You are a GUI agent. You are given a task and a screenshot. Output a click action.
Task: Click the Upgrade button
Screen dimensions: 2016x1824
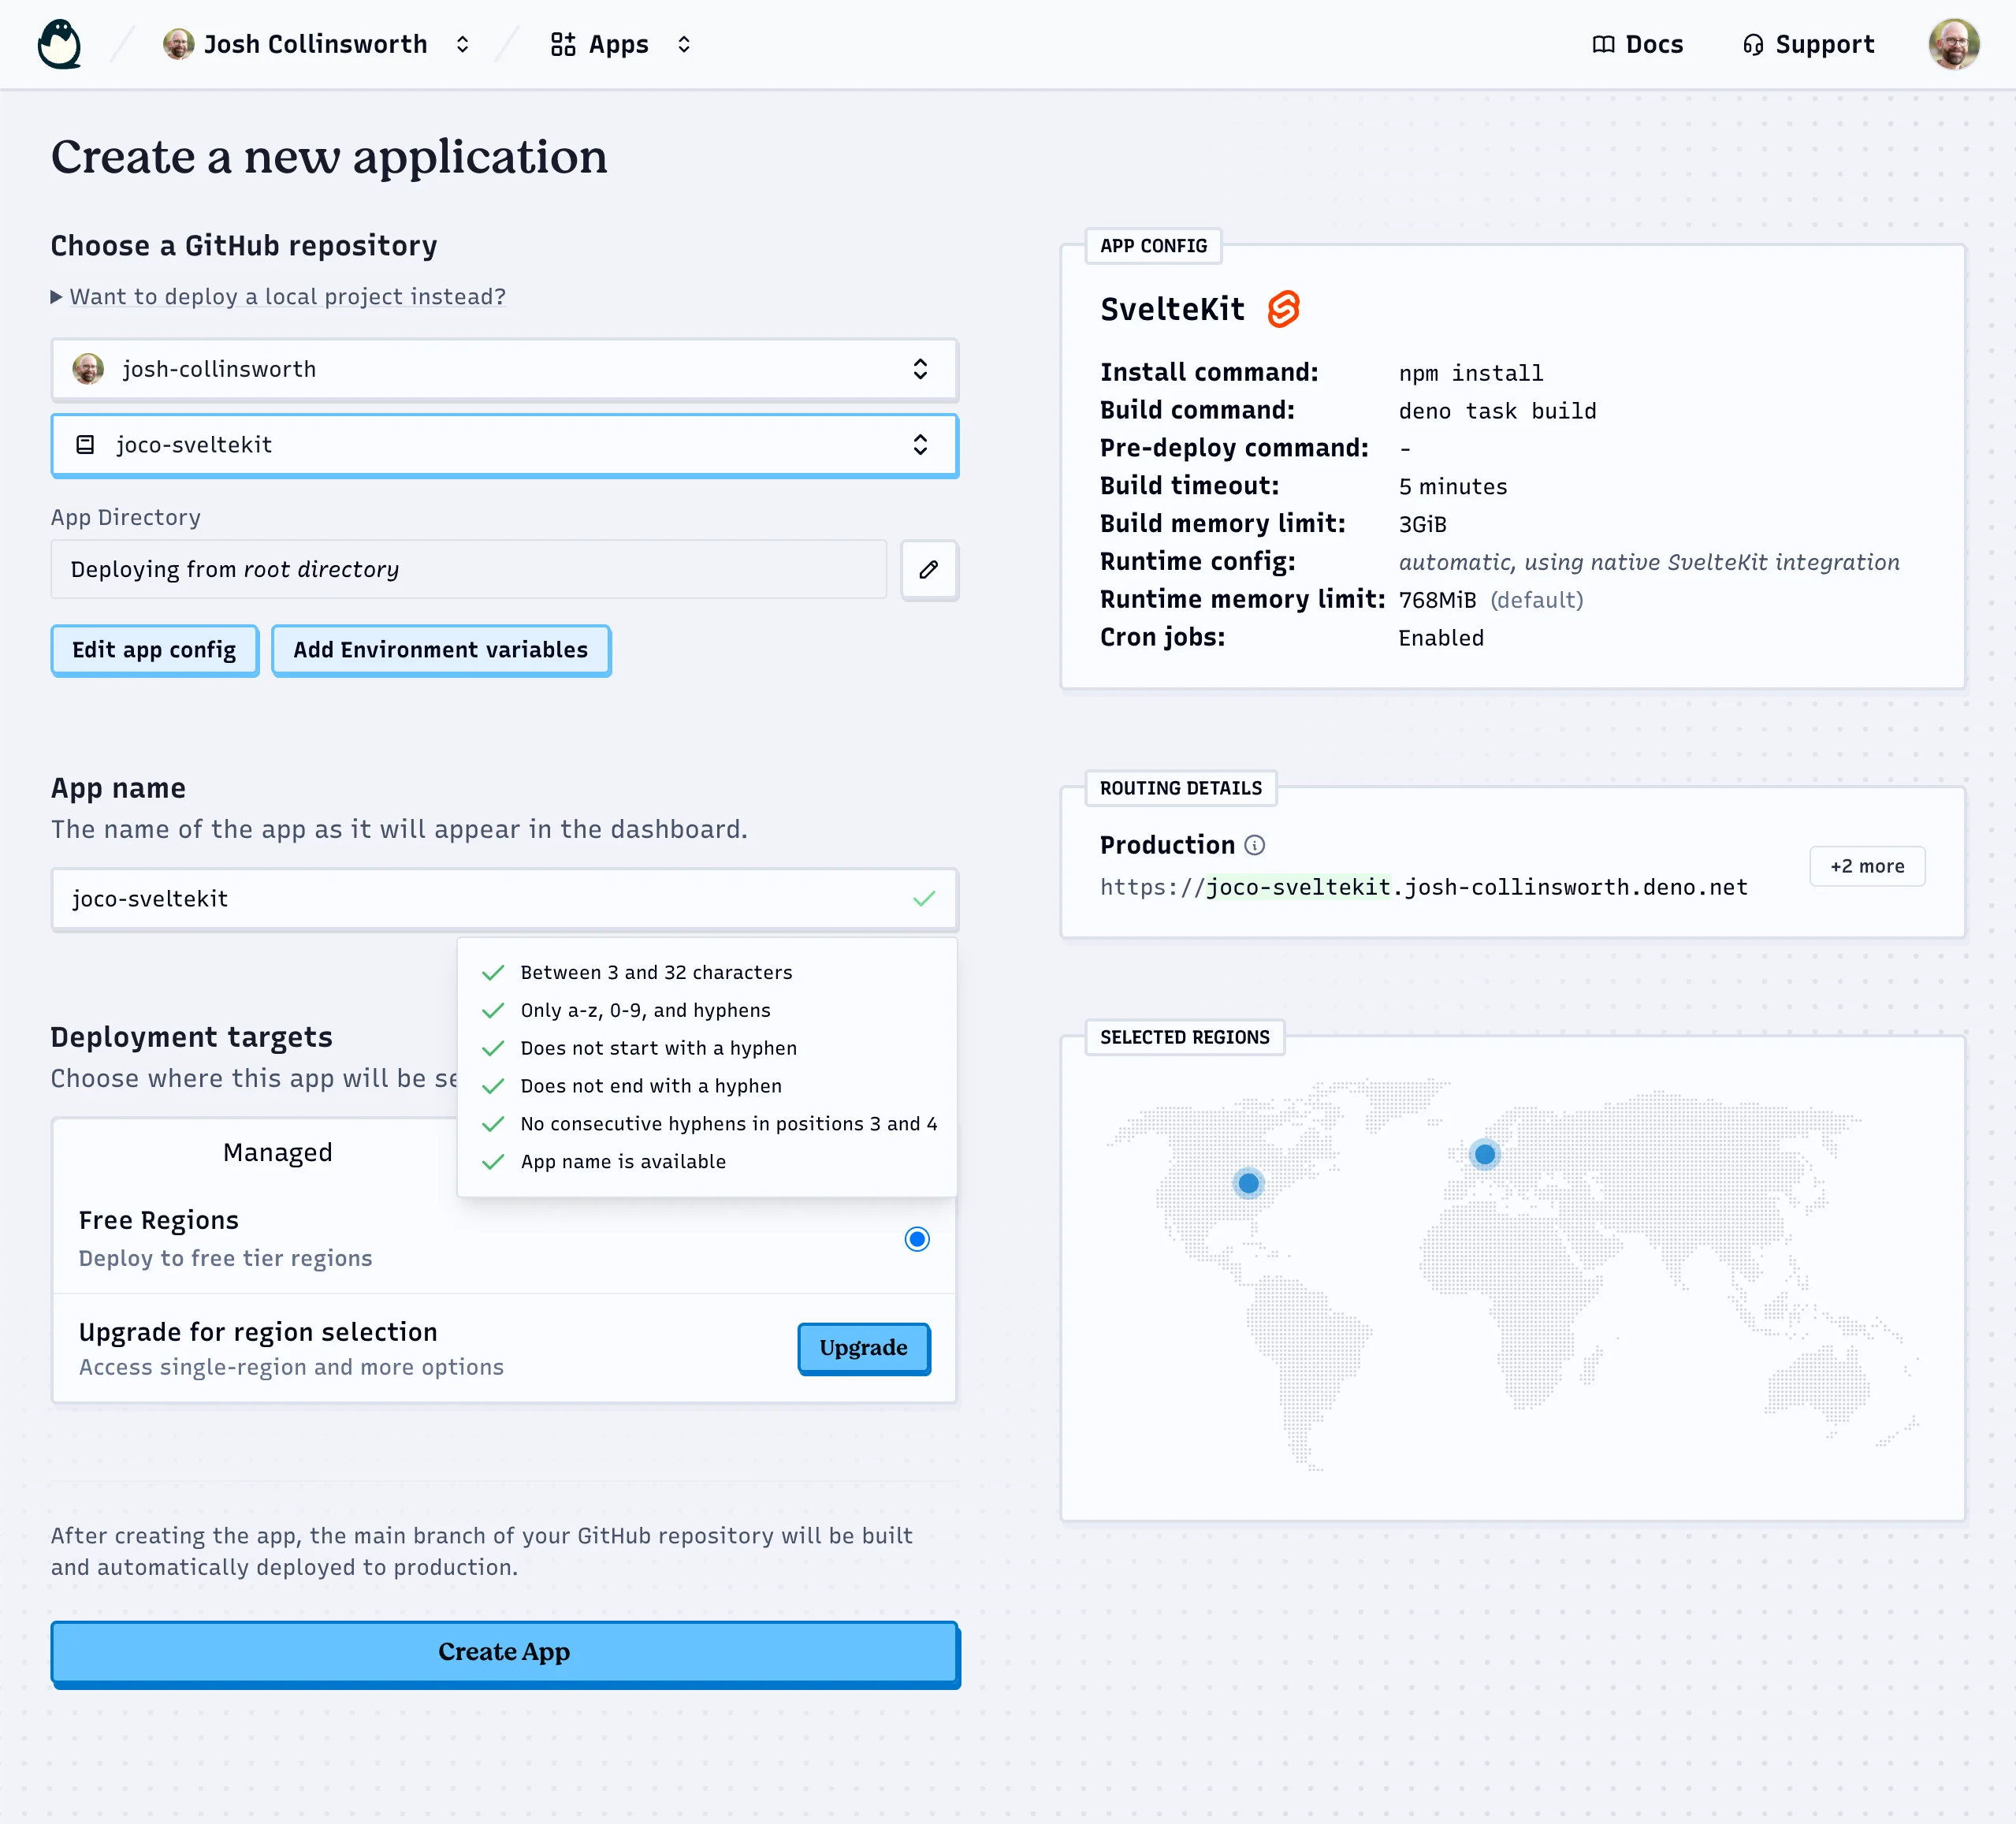tap(864, 1348)
